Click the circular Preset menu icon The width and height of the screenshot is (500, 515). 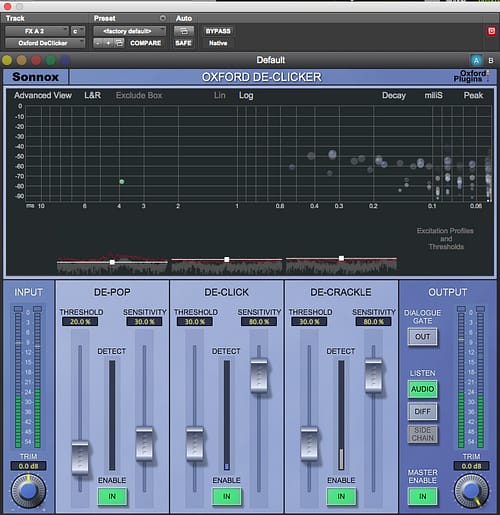[x=163, y=18]
